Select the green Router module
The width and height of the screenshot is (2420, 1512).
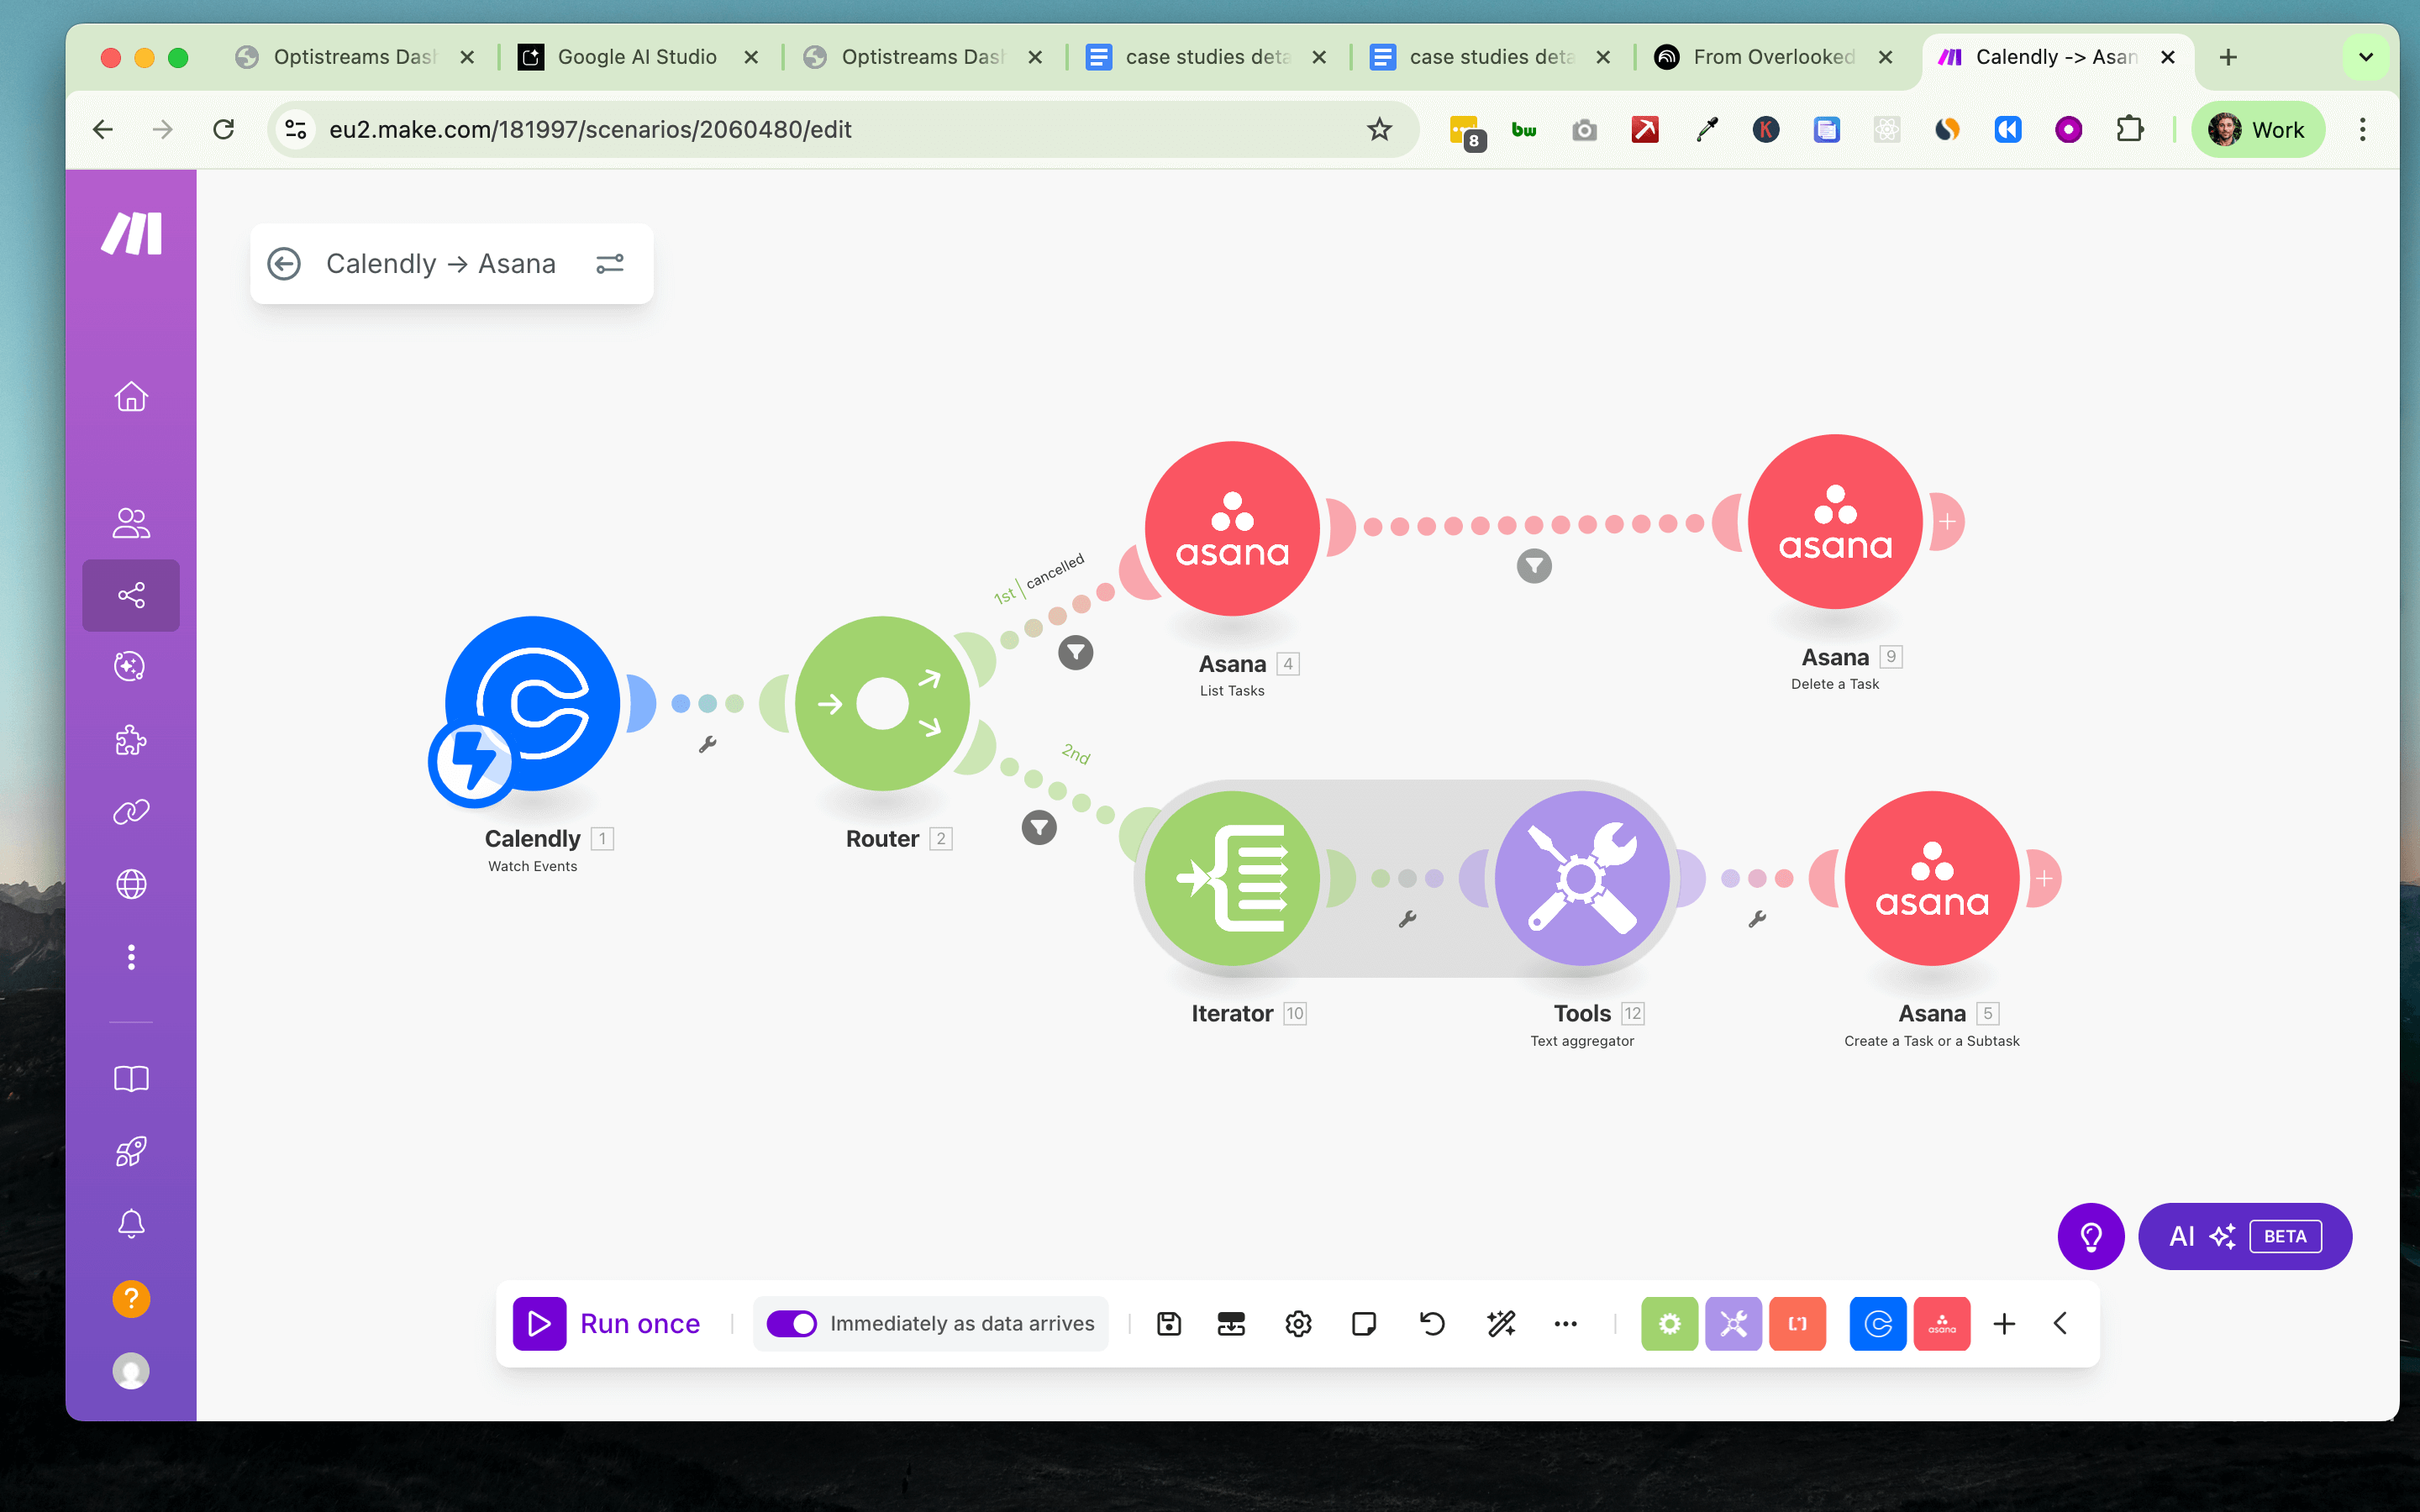coord(882,703)
